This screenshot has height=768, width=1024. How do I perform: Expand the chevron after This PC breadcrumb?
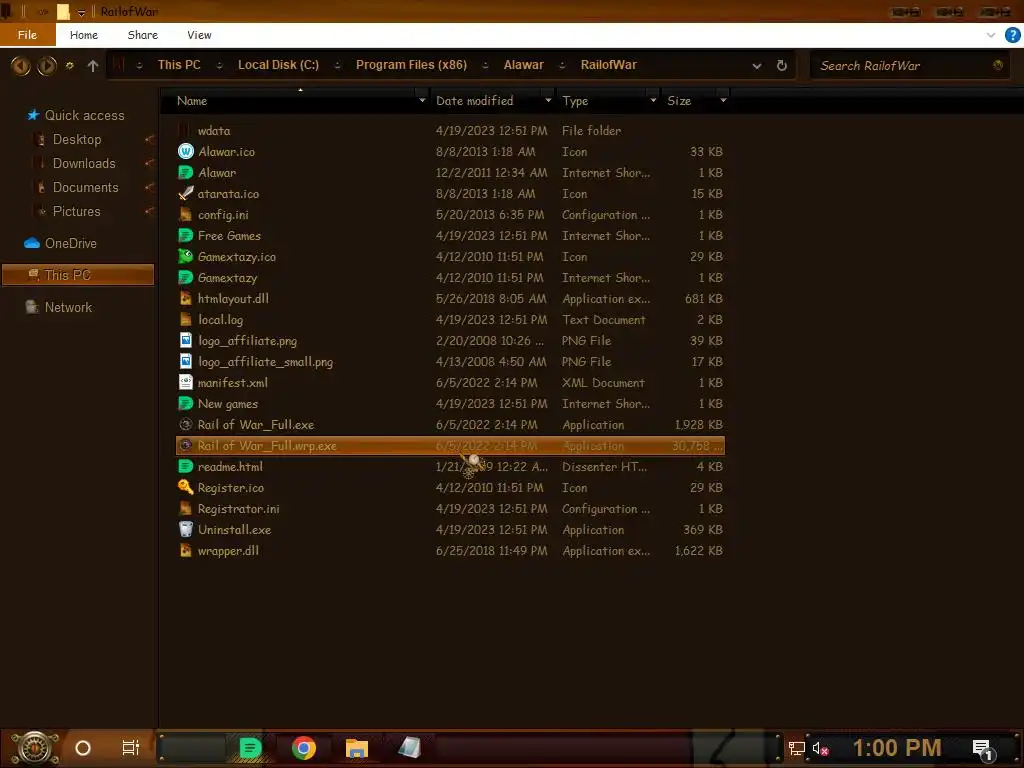pos(219,65)
